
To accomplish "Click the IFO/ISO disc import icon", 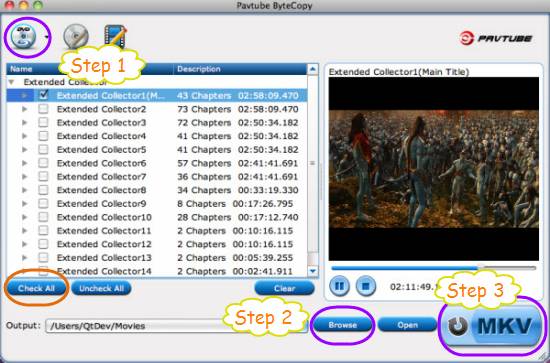I will 76,36.
